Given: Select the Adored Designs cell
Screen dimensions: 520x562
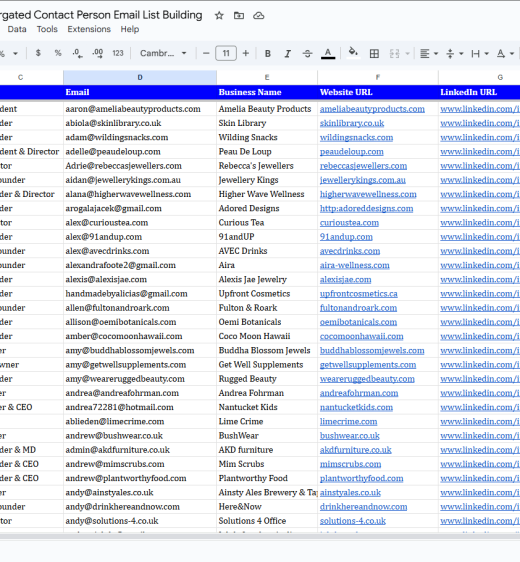Looking at the screenshot, I should pos(267,209).
